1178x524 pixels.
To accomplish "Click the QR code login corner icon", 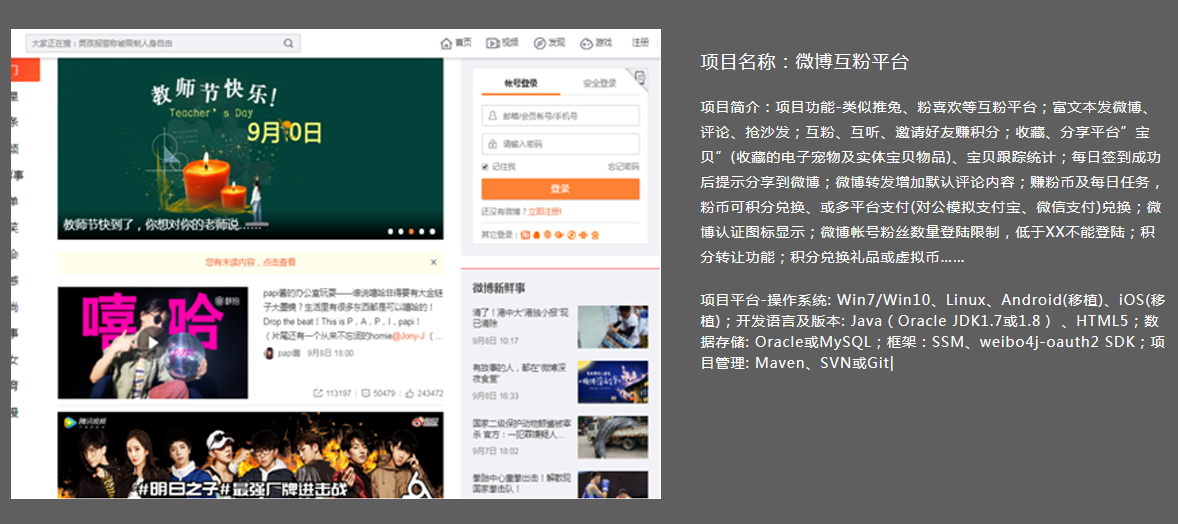I will point(639,78).
